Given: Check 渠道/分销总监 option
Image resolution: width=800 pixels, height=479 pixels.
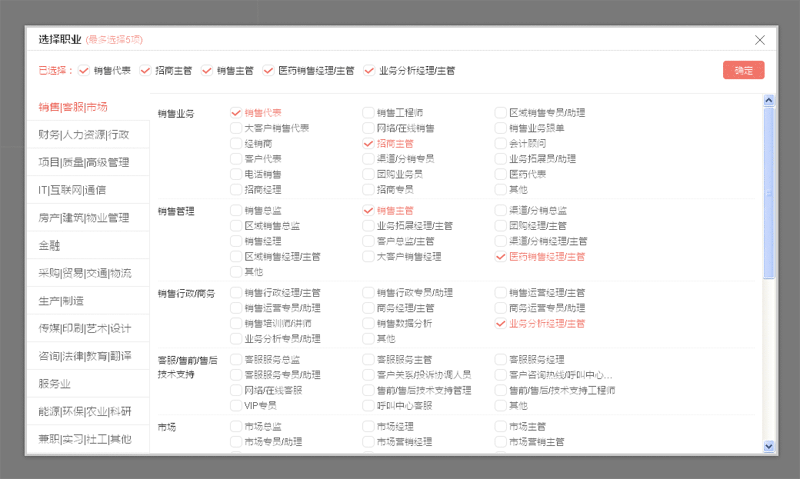Looking at the screenshot, I should pyautogui.click(x=501, y=210).
